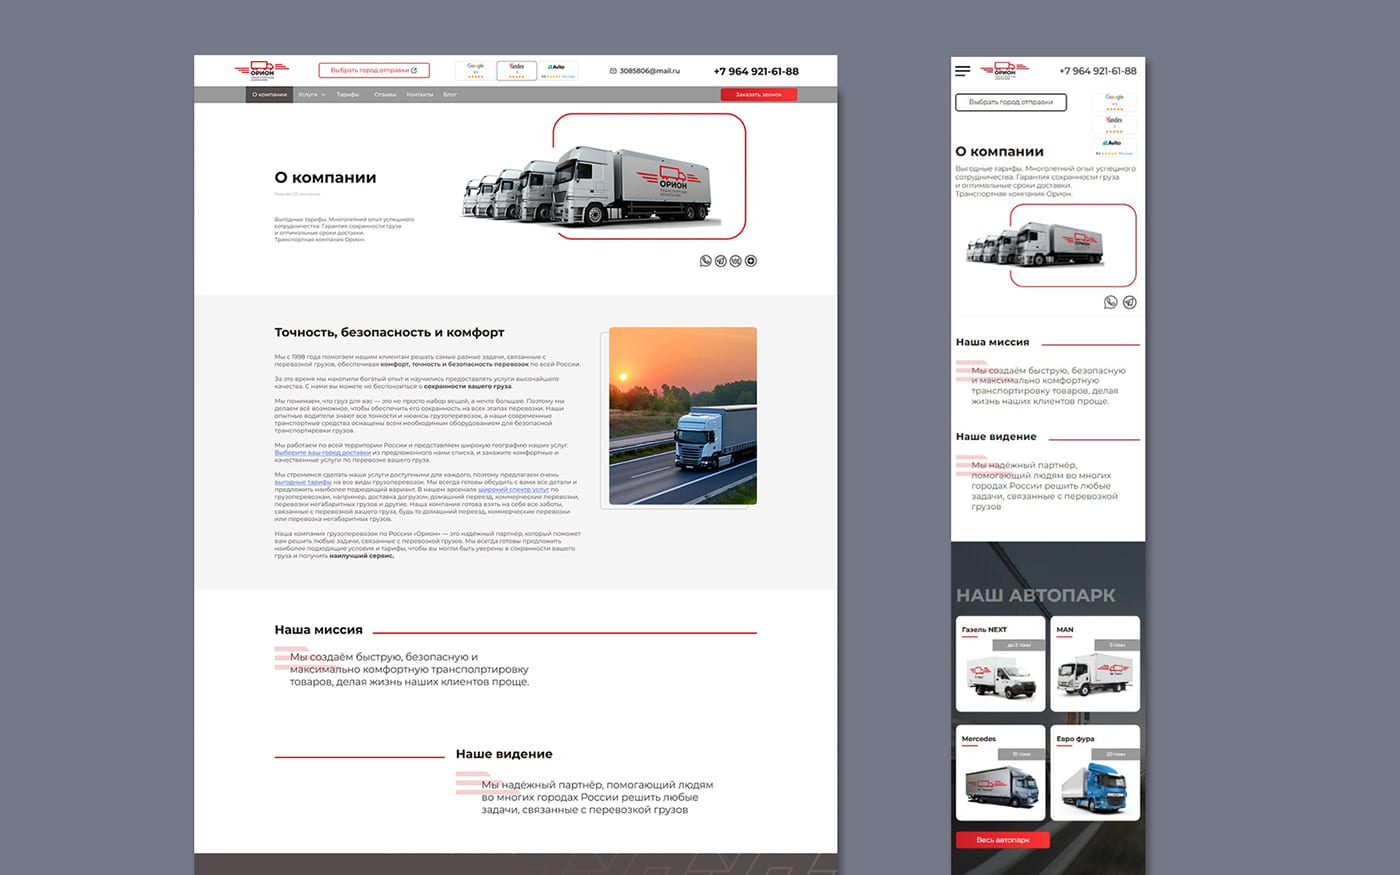Click the mobile Наше видение heading
The height and width of the screenshot is (875, 1400).
996,437
